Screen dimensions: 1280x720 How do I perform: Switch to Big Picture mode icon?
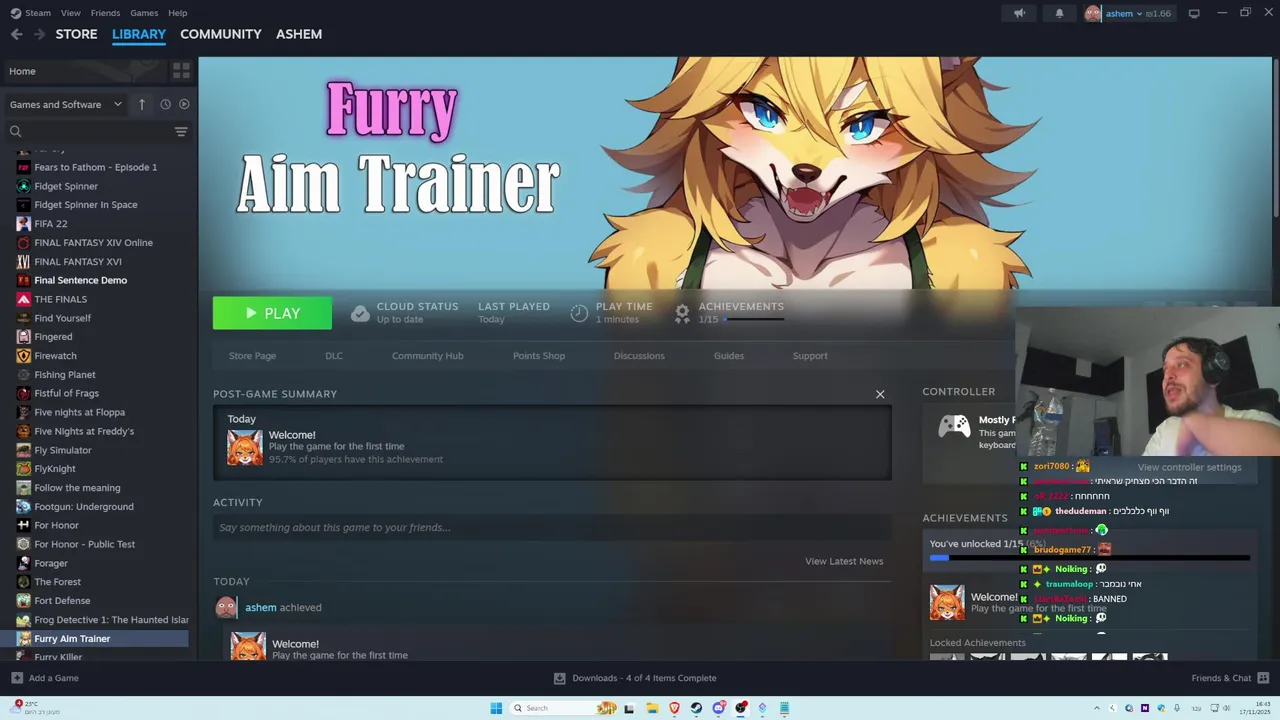click(x=1194, y=13)
